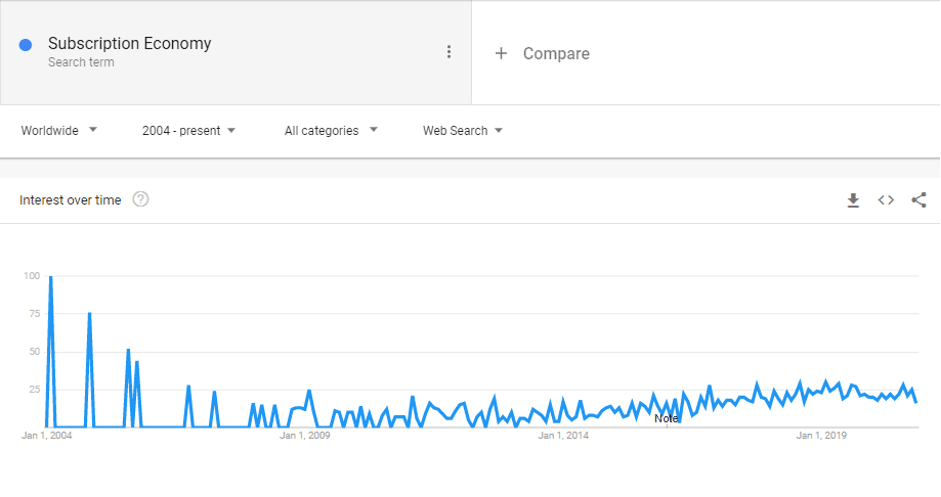
Task: Click the Compare button to add a term
Action: tap(556, 53)
